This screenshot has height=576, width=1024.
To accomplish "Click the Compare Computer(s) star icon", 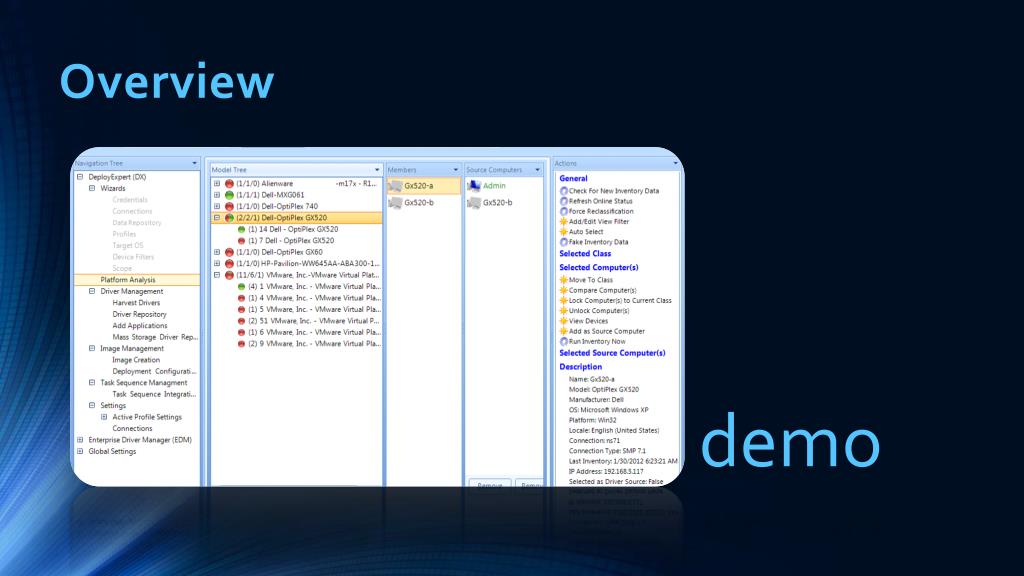I will pyautogui.click(x=564, y=290).
